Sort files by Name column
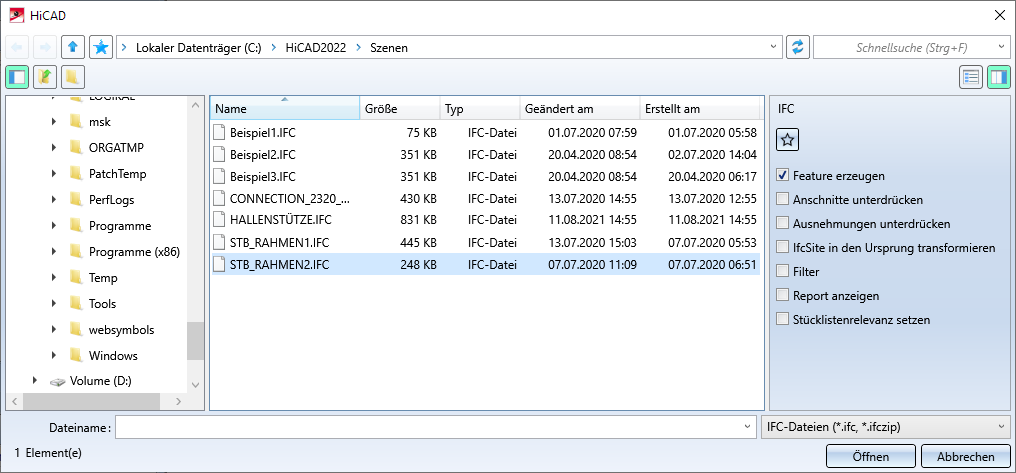 [x=285, y=109]
